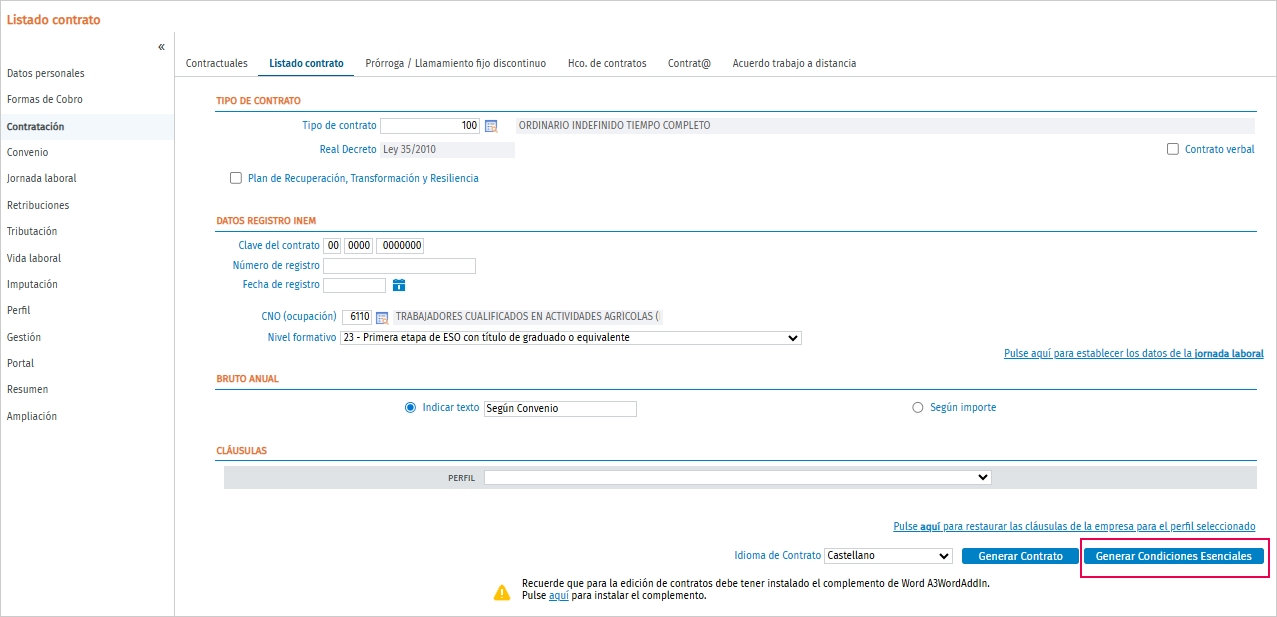This screenshot has height=617, width=1277.
Task: Check Plan de Recuperación, Transformación y Resiliencia
Action: pyautogui.click(x=236, y=178)
